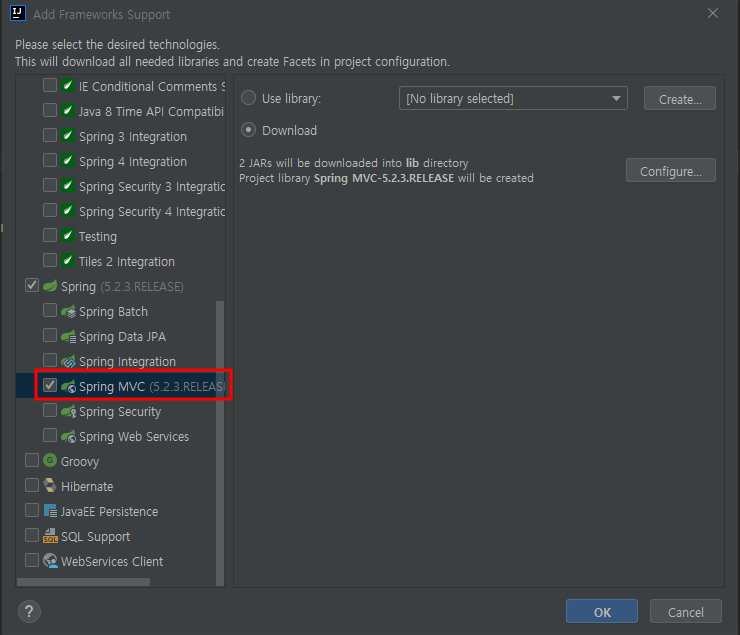This screenshot has height=635, width=740.
Task: Click the Thymeleaf icon beside Spring Security 4 Integration
Action: [x=68, y=210]
